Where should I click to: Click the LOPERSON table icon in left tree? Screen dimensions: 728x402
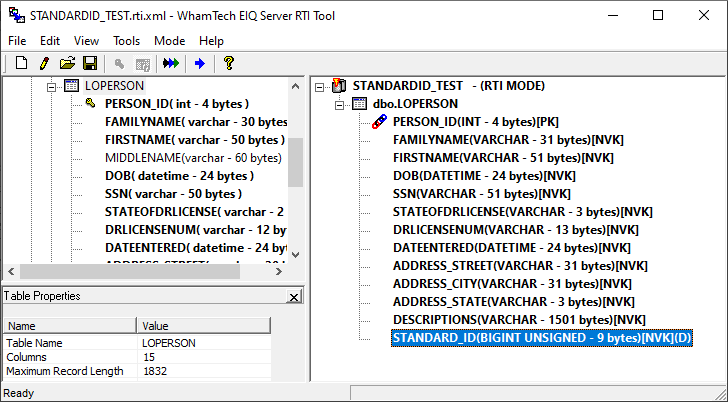point(71,86)
